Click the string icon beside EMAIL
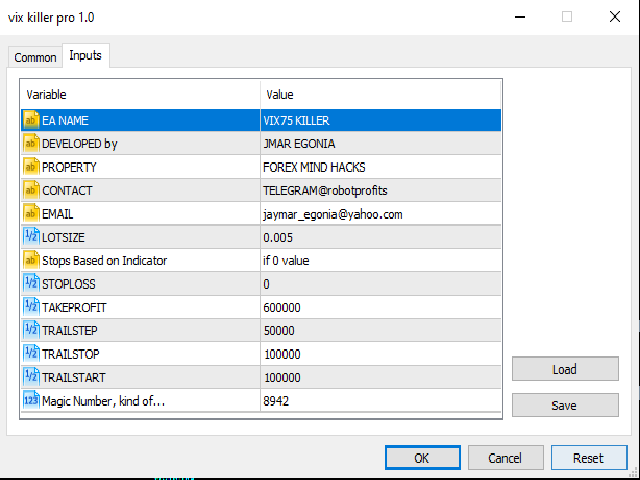Screen dimensions: 640x480 click(31, 214)
